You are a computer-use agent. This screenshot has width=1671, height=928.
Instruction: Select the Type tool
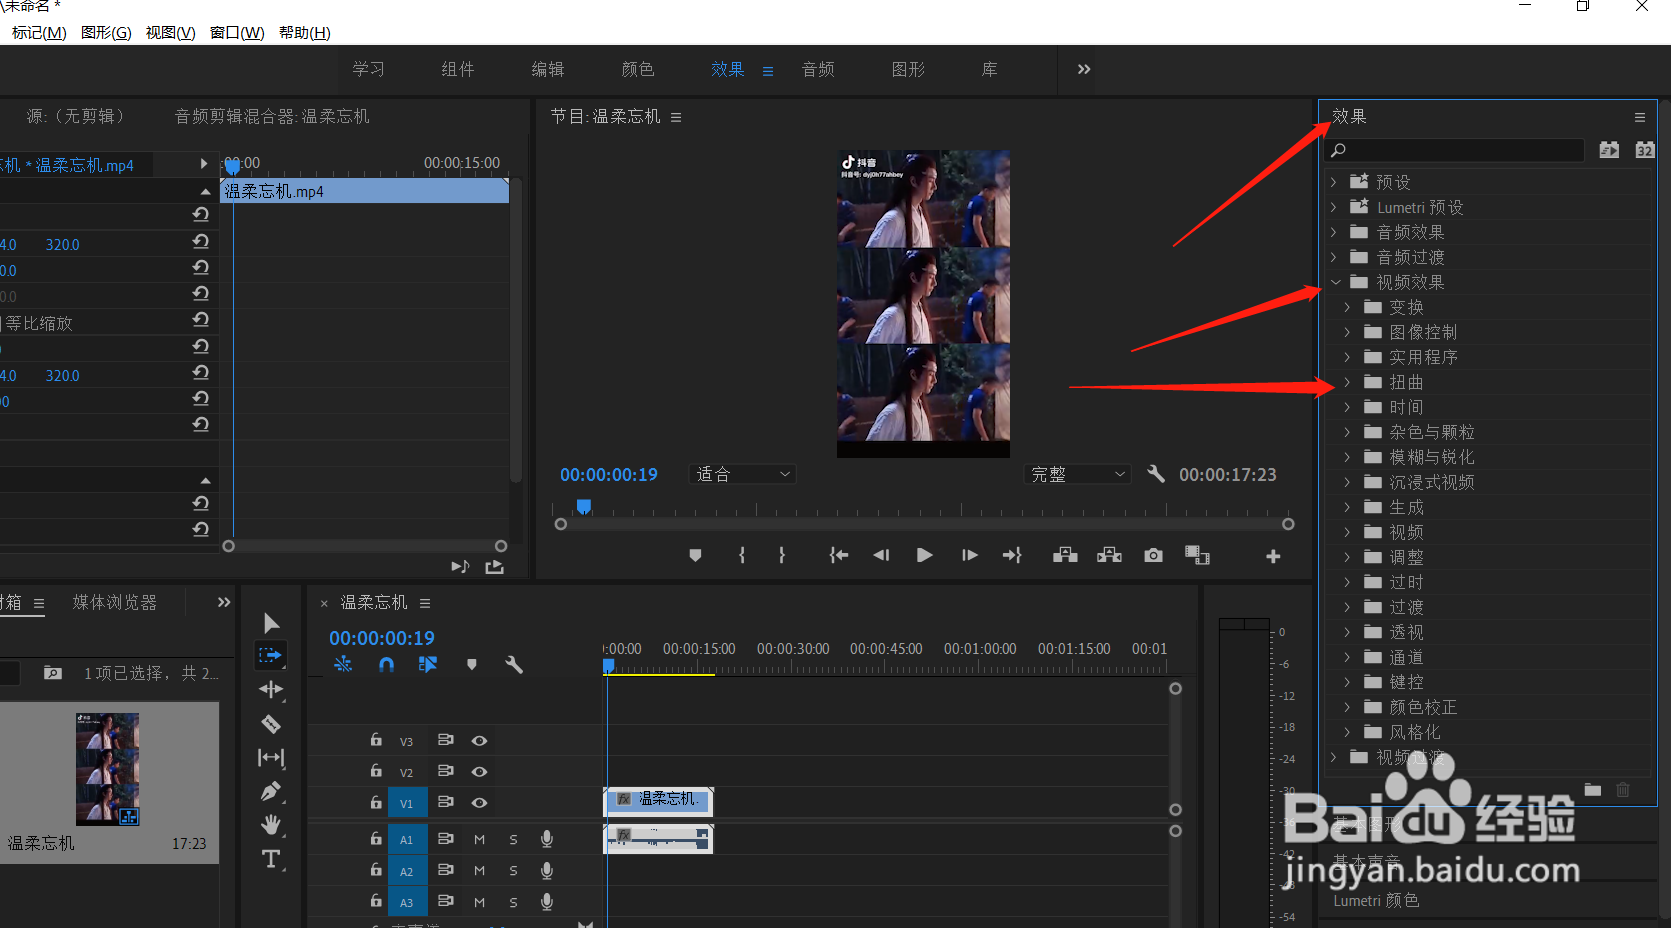[271, 859]
